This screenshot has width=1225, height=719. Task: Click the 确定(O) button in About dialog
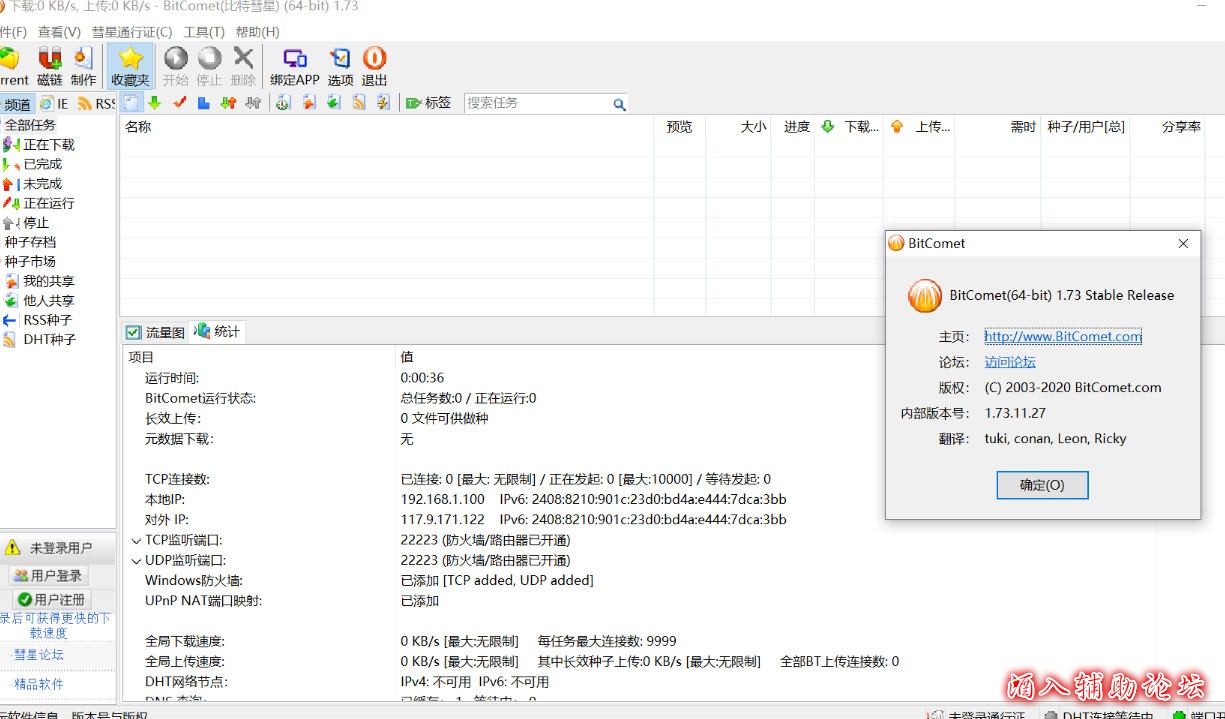point(1042,485)
